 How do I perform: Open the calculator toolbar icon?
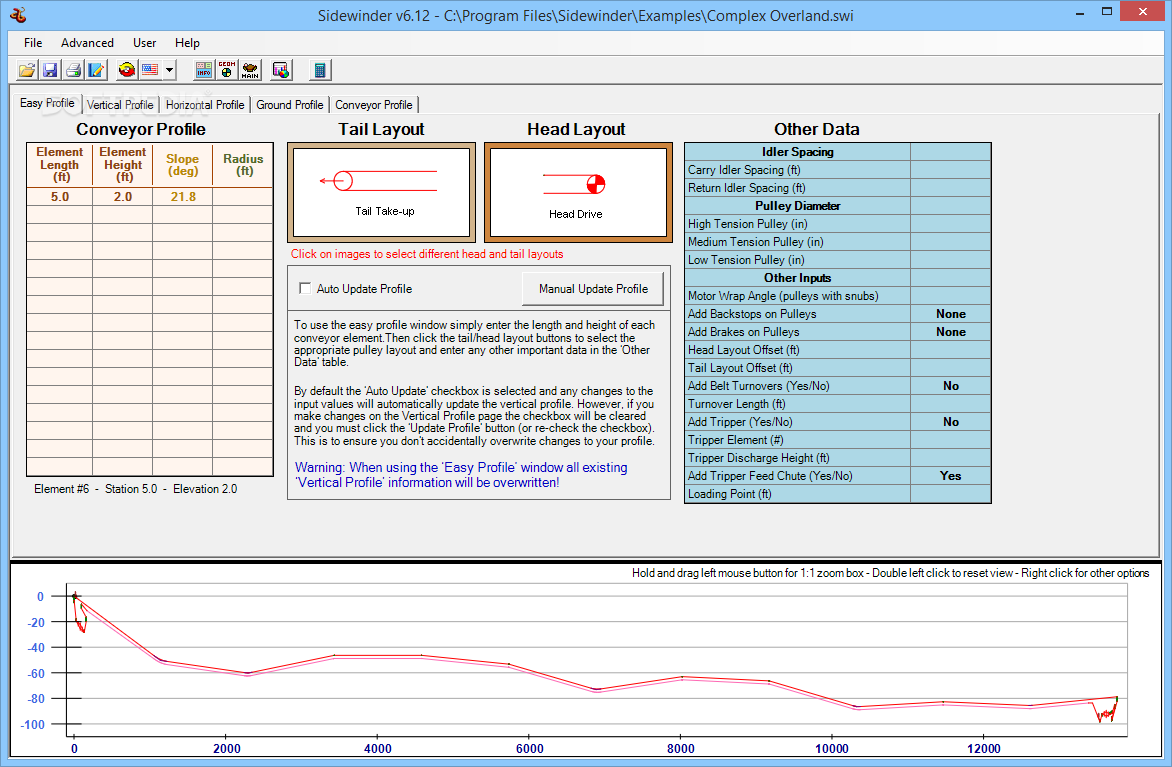click(x=320, y=70)
